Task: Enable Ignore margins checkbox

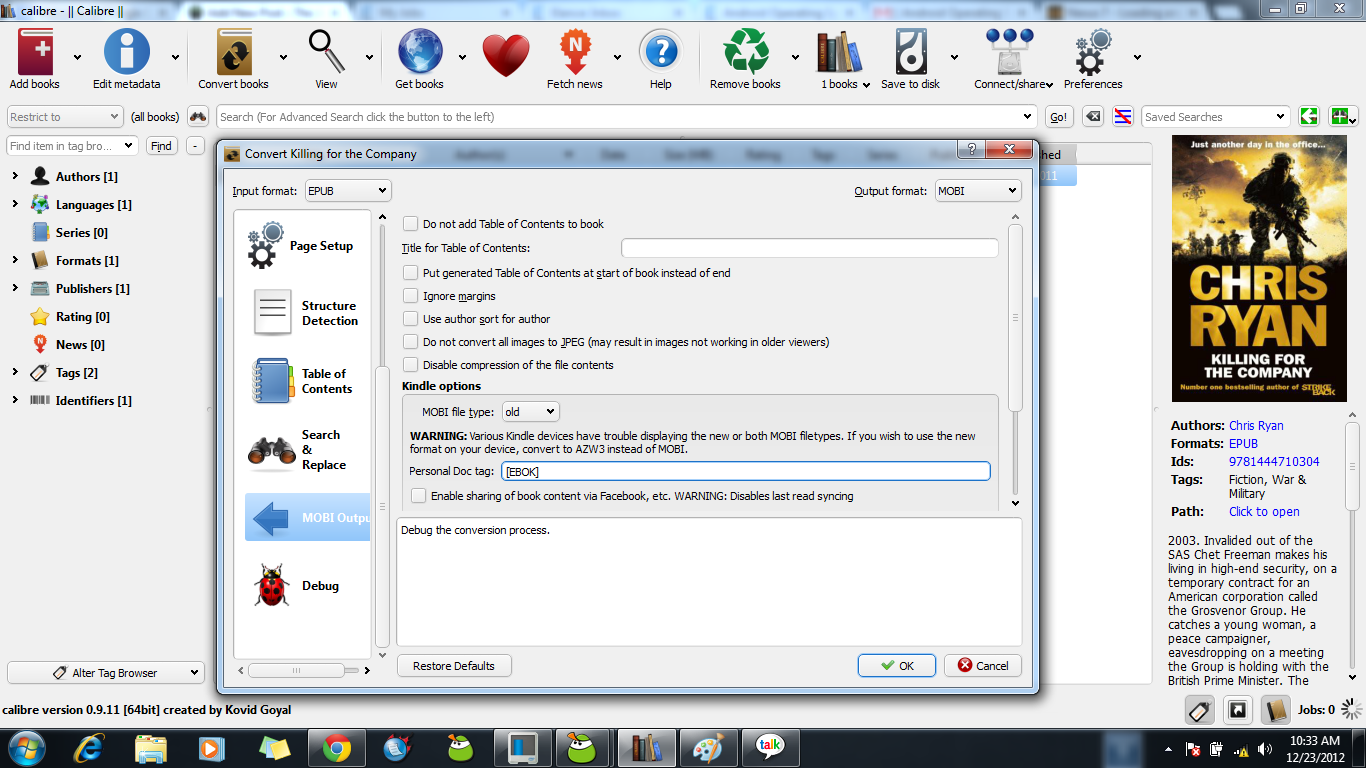Action: [x=411, y=296]
